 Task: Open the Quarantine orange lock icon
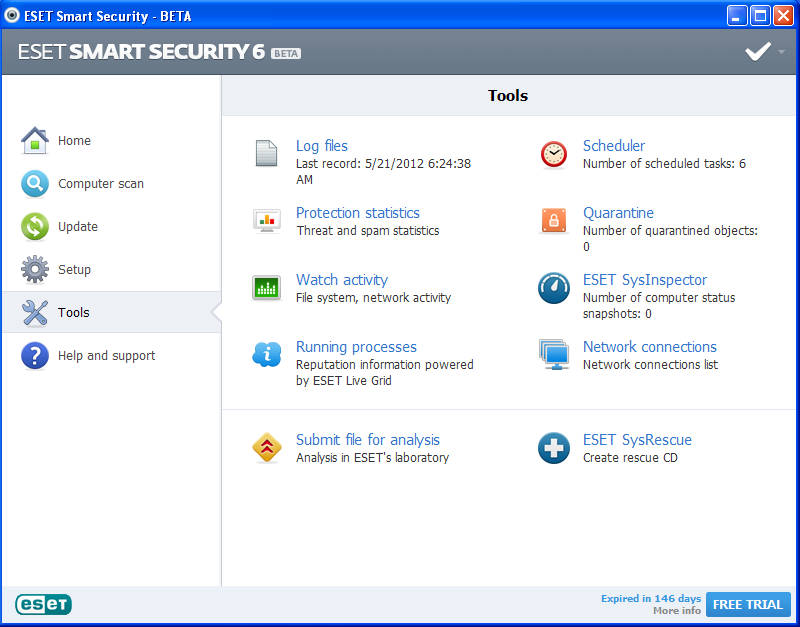click(553, 221)
